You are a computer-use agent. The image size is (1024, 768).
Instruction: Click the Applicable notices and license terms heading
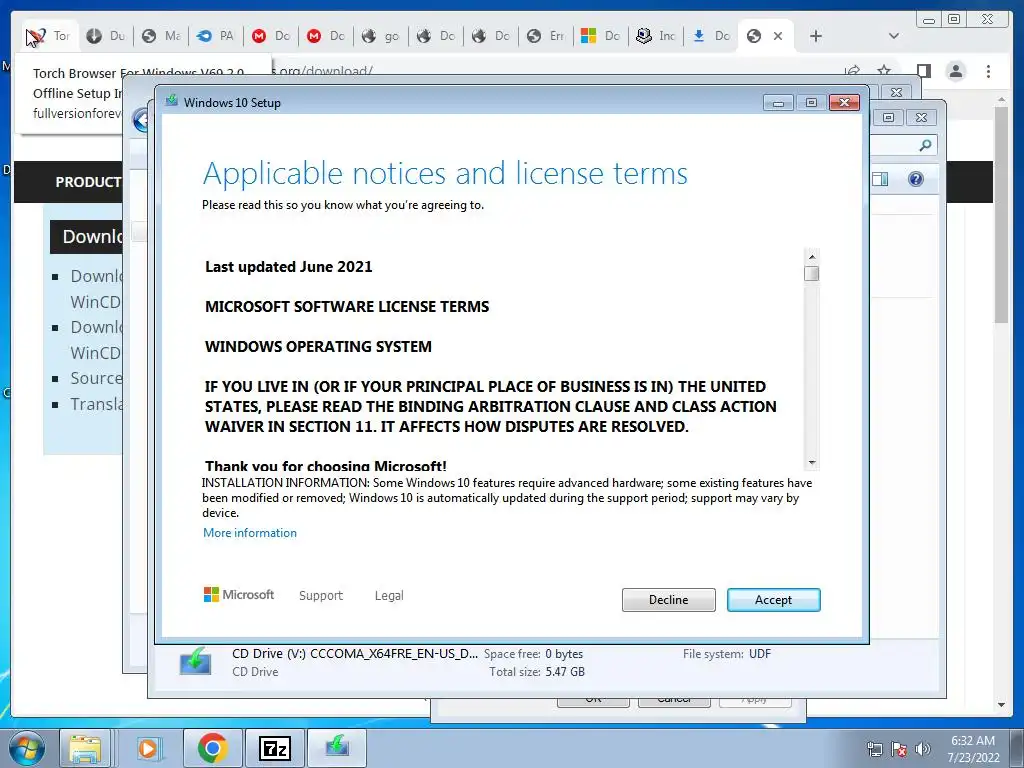[445, 173]
